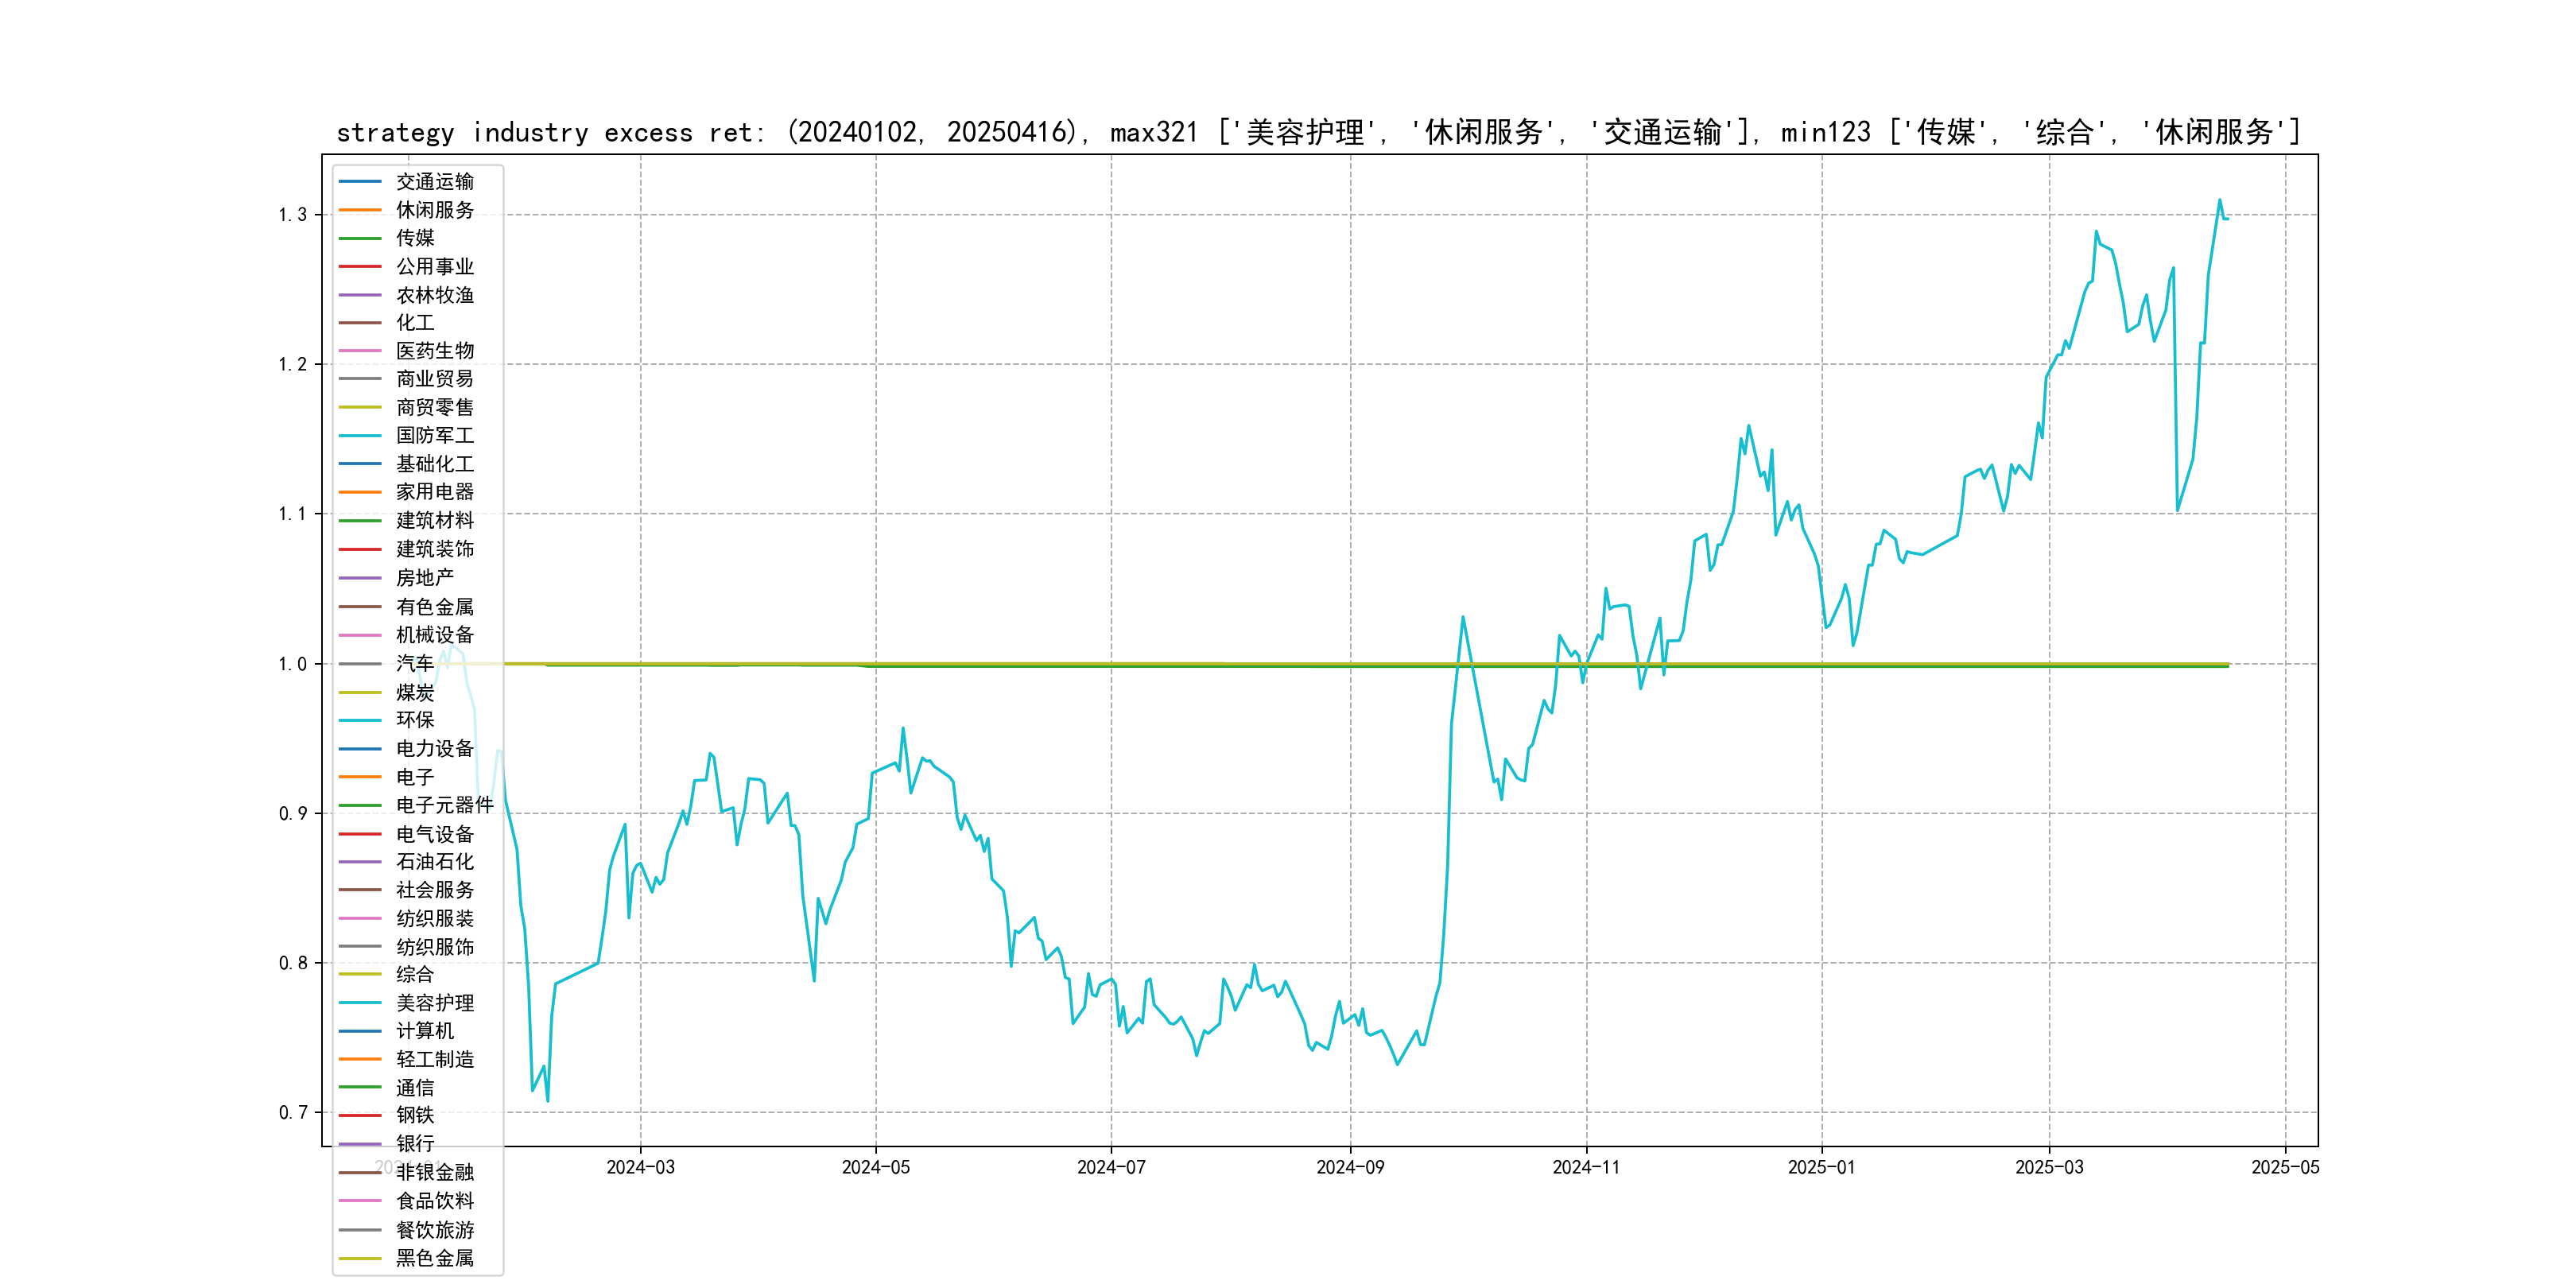
Task: Click the 计算机 legend label
Action: (x=424, y=1030)
